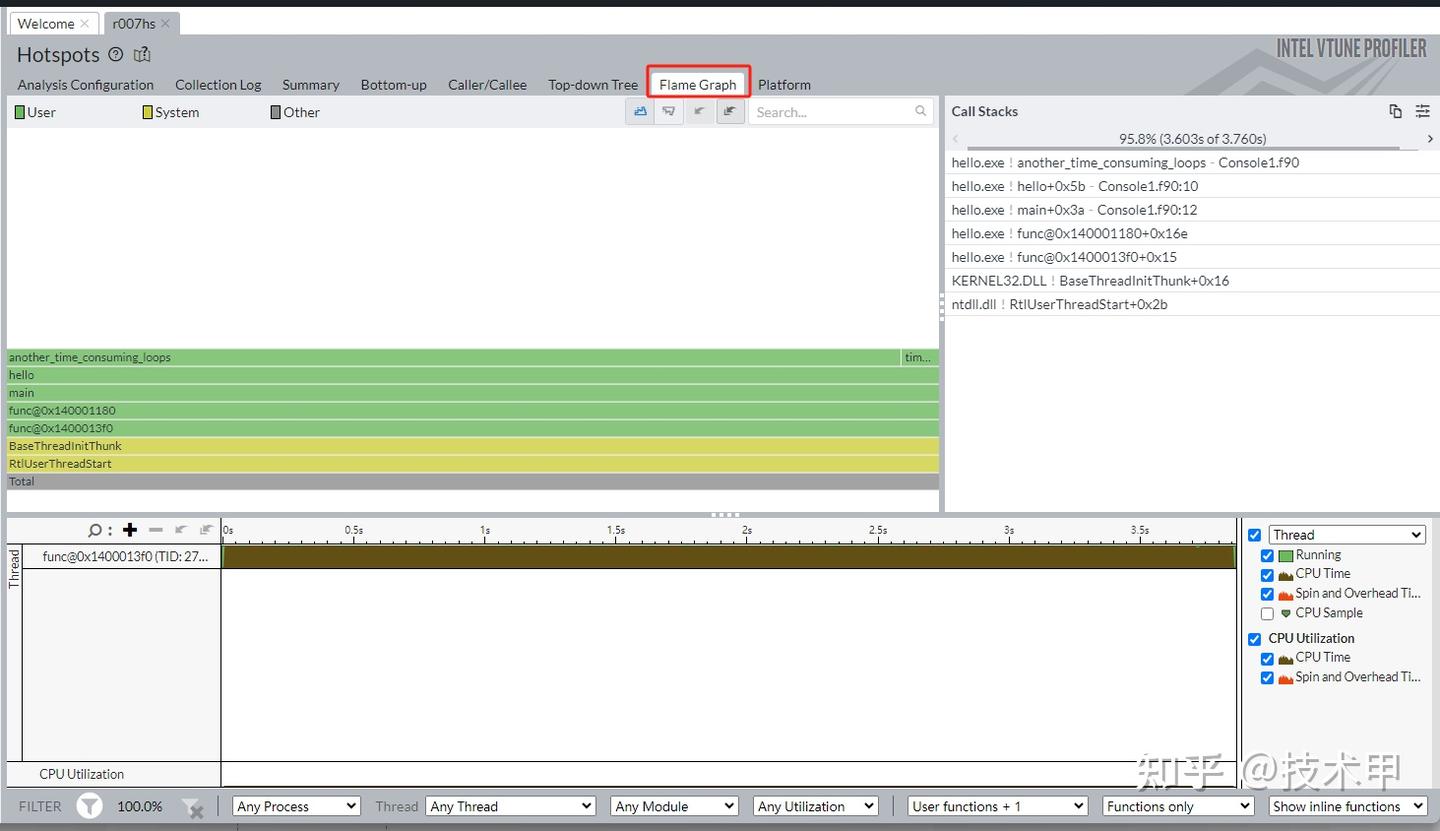Open Call Stacks settings icon

[1422, 111]
